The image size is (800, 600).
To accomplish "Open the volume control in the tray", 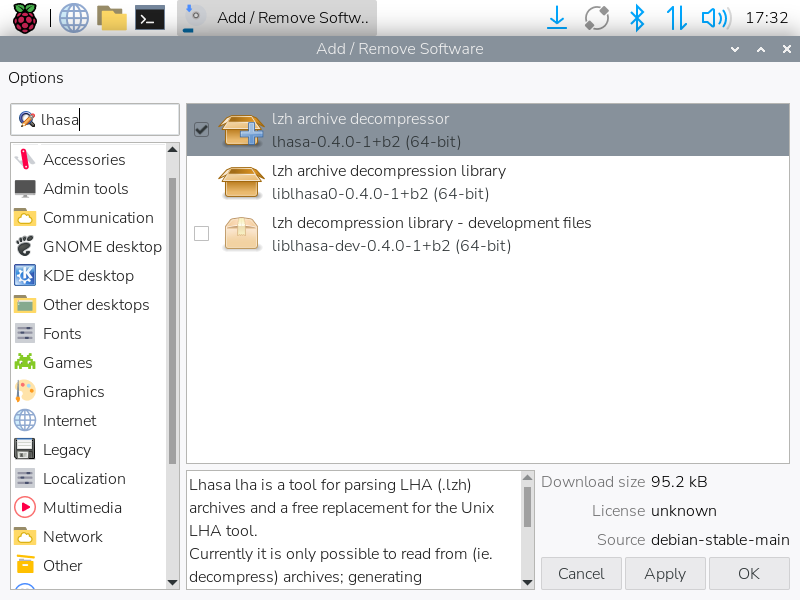I will tap(714, 17).
